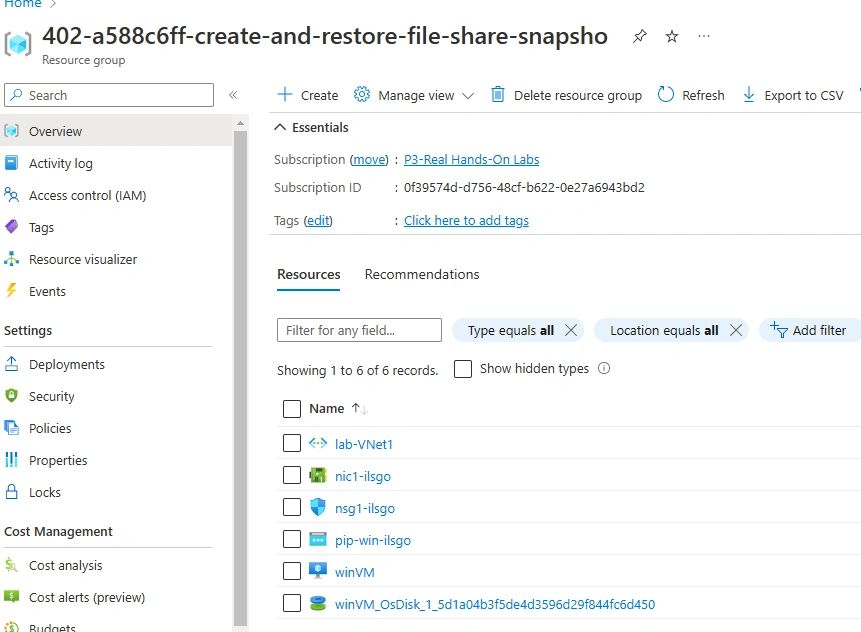The image size is (861, 632).
Task: Click the Export to CSV download icon
Action: point(749,95)
